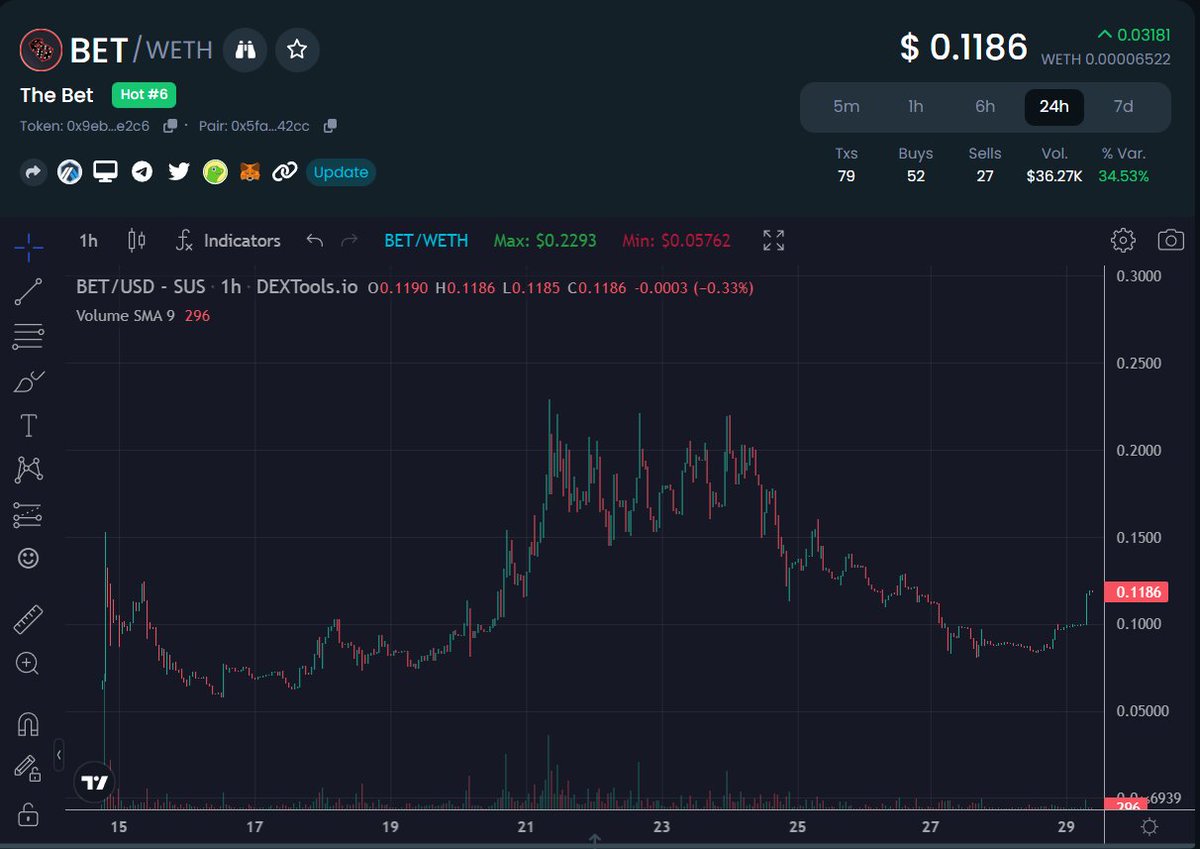Click the $36.27K volume value
Screen dimensions: 1200x849
tap(1054, 176)
